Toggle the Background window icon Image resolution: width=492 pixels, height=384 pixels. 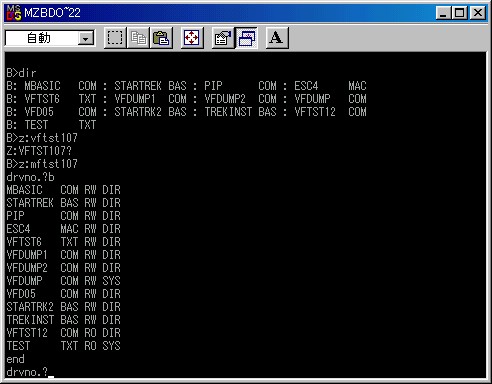246,38
